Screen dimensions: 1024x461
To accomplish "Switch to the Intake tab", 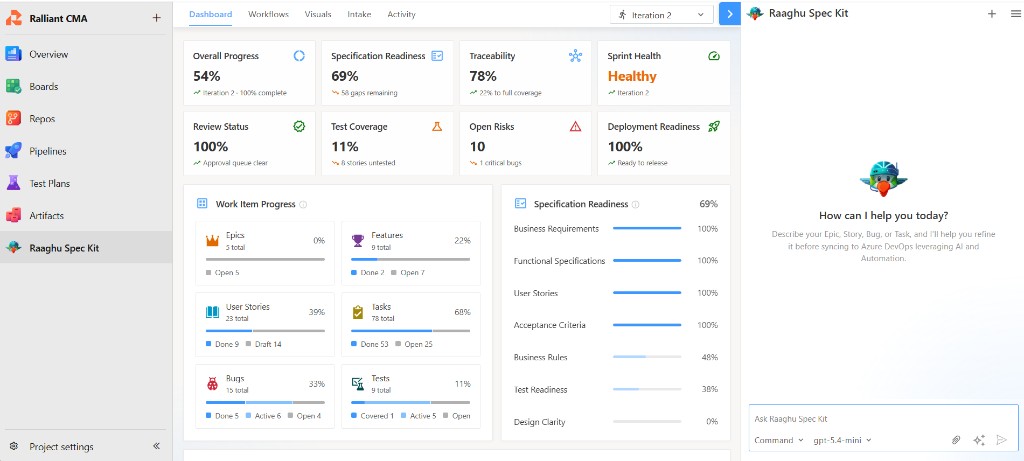I will pyautogui.click(x=359, y=14).
